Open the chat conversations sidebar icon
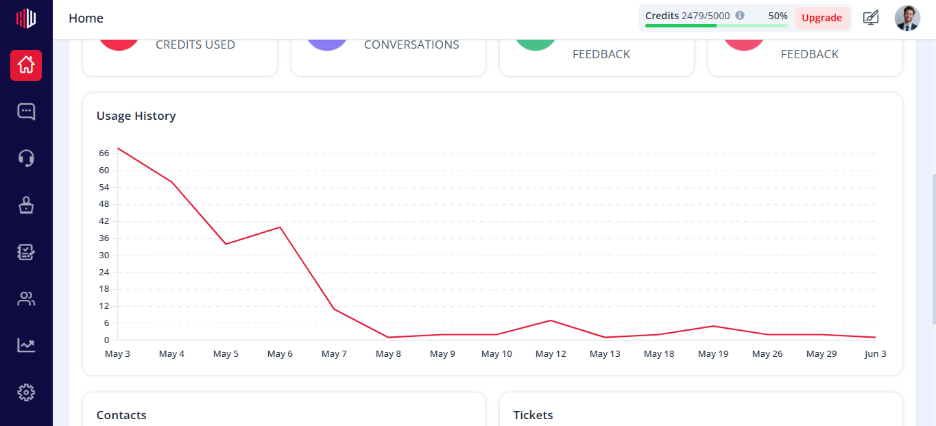Screen dimensions: 936x426 coord(26,112)
